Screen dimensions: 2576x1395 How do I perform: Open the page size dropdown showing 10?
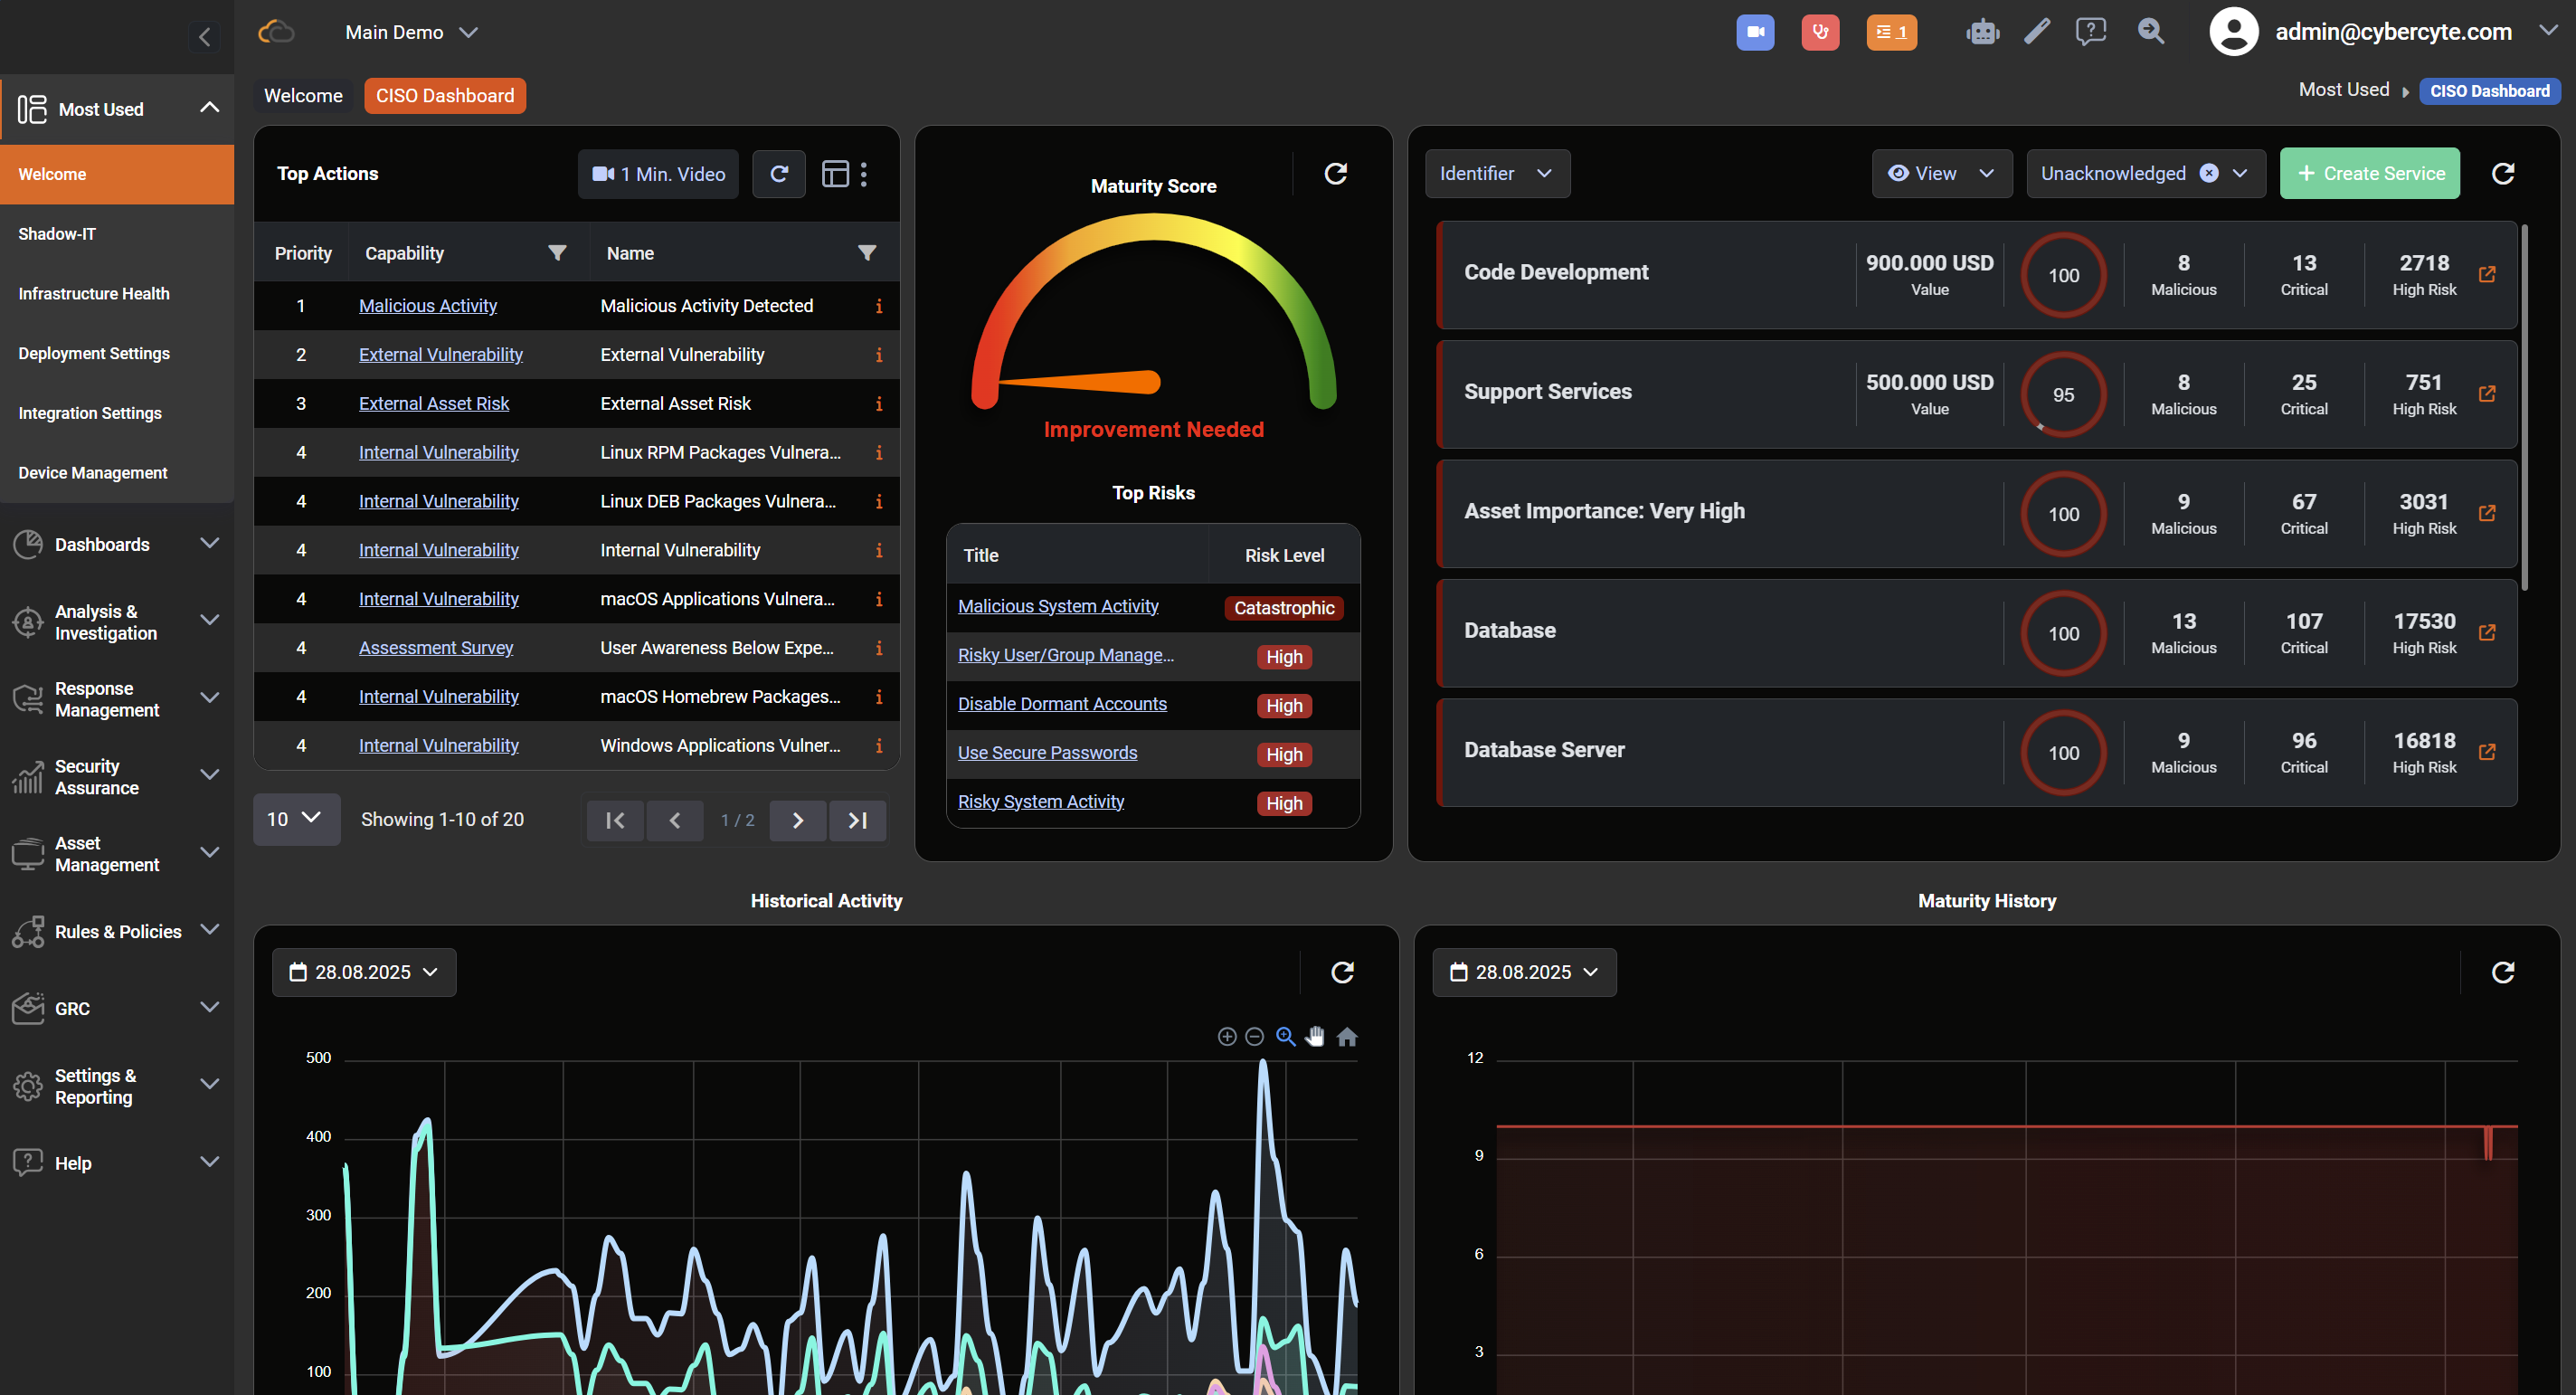[295, 819]
